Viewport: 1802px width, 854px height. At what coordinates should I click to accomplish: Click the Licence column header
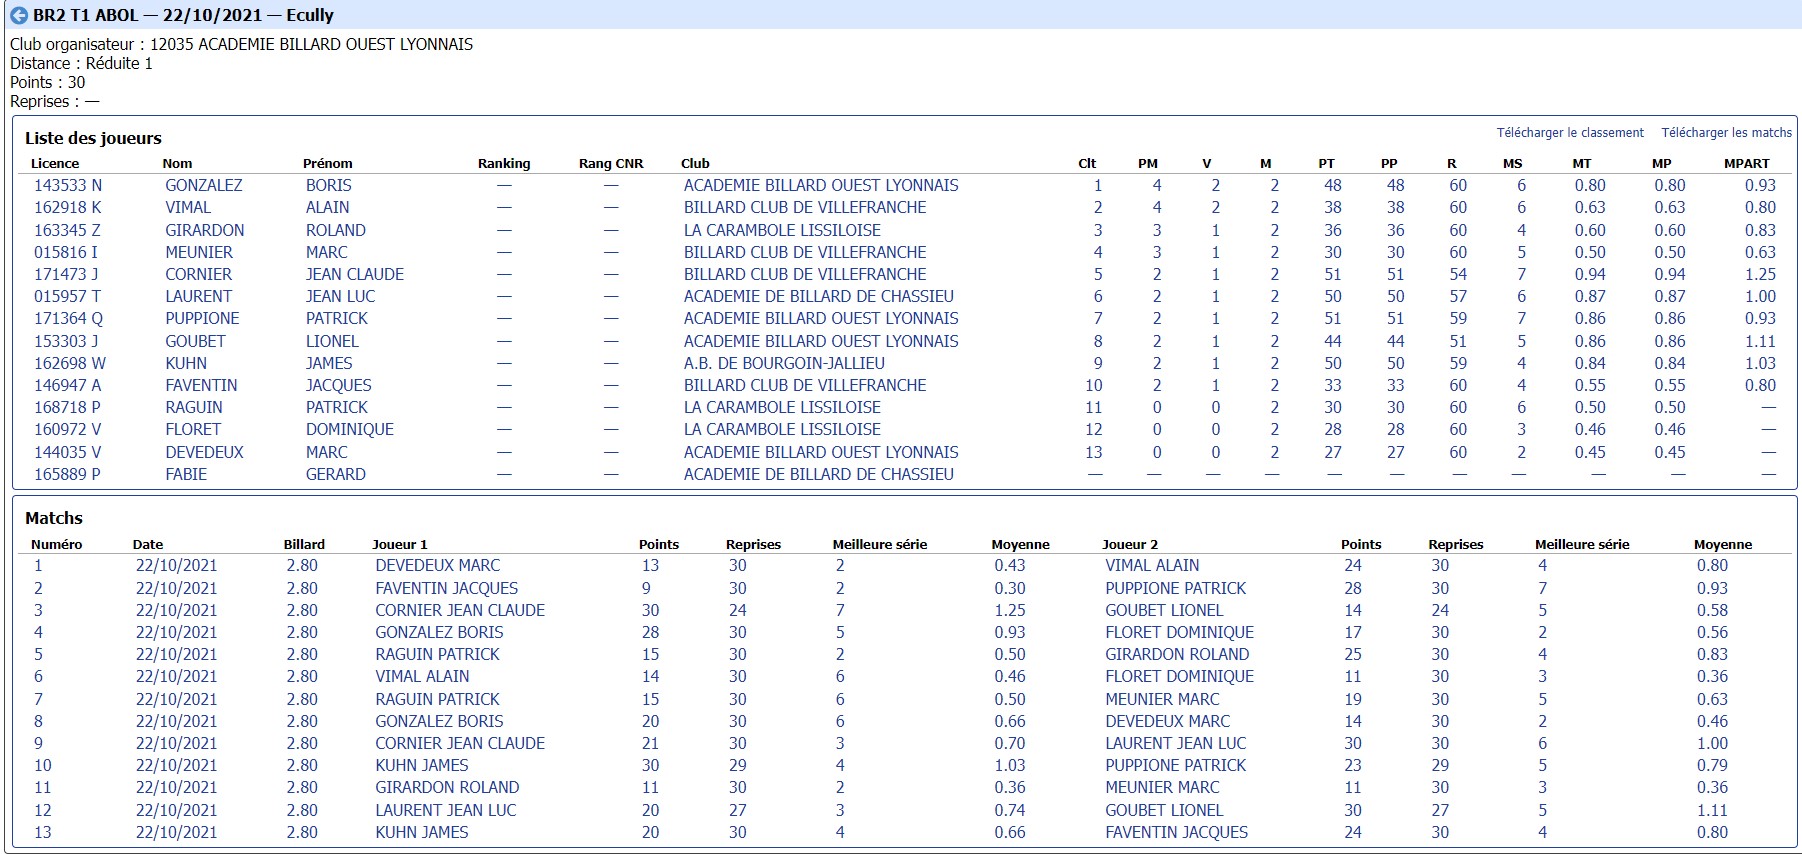tap(55, 163)
